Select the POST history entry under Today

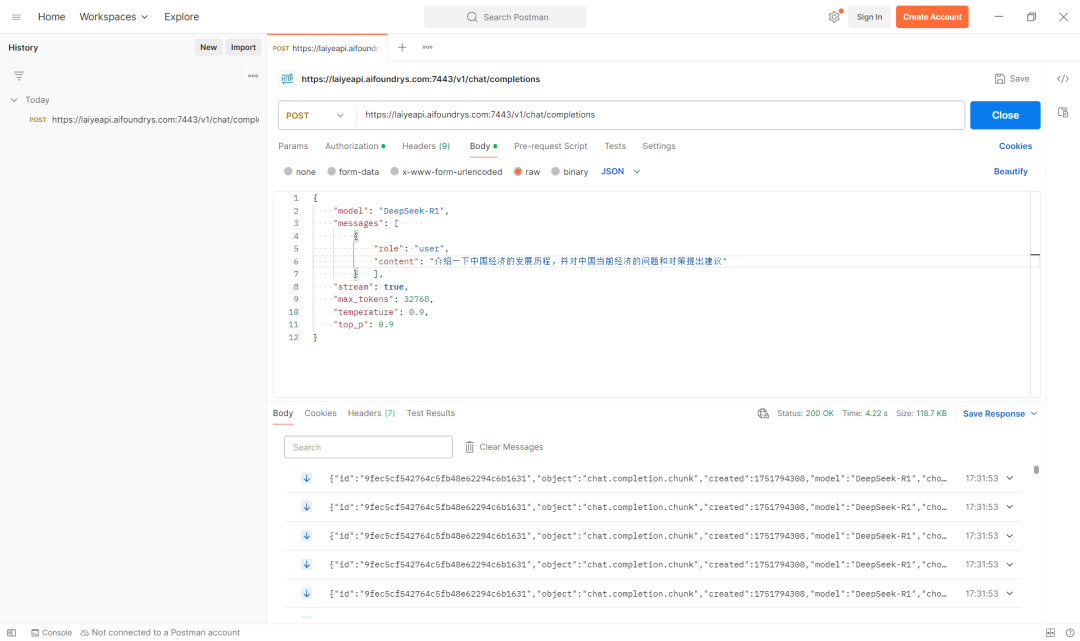click(144, 120)
